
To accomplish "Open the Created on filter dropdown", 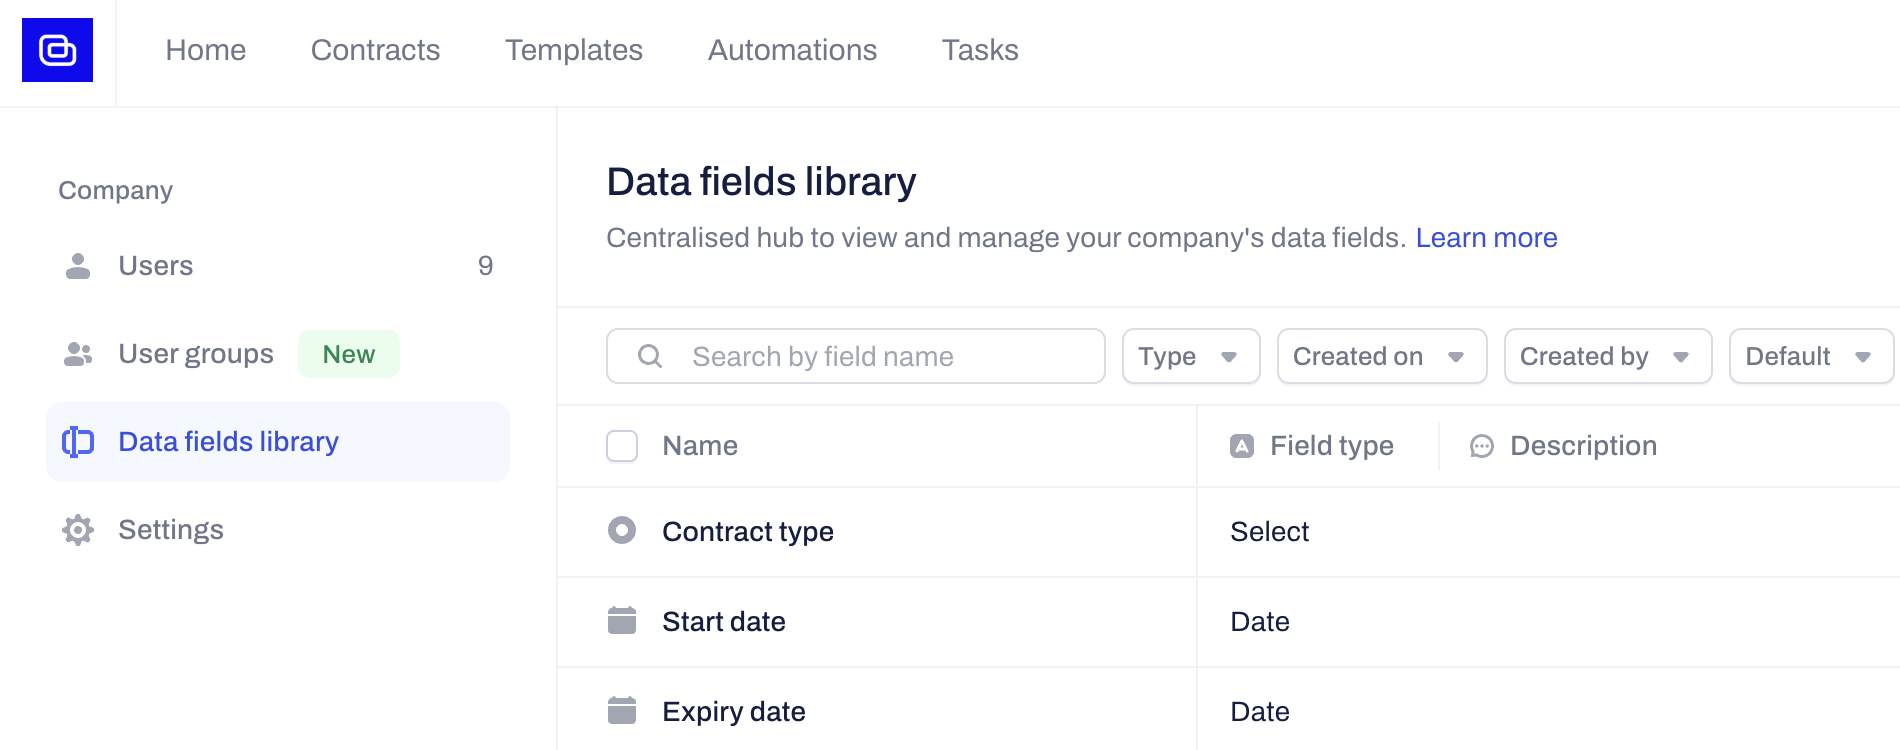I will pos(1381,356).
